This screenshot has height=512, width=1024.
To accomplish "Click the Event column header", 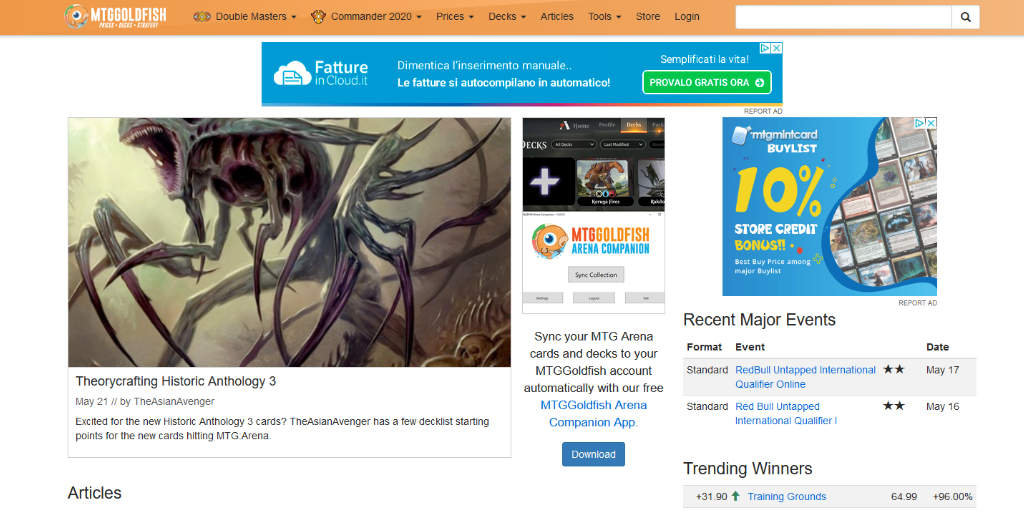I will point(750,347).
